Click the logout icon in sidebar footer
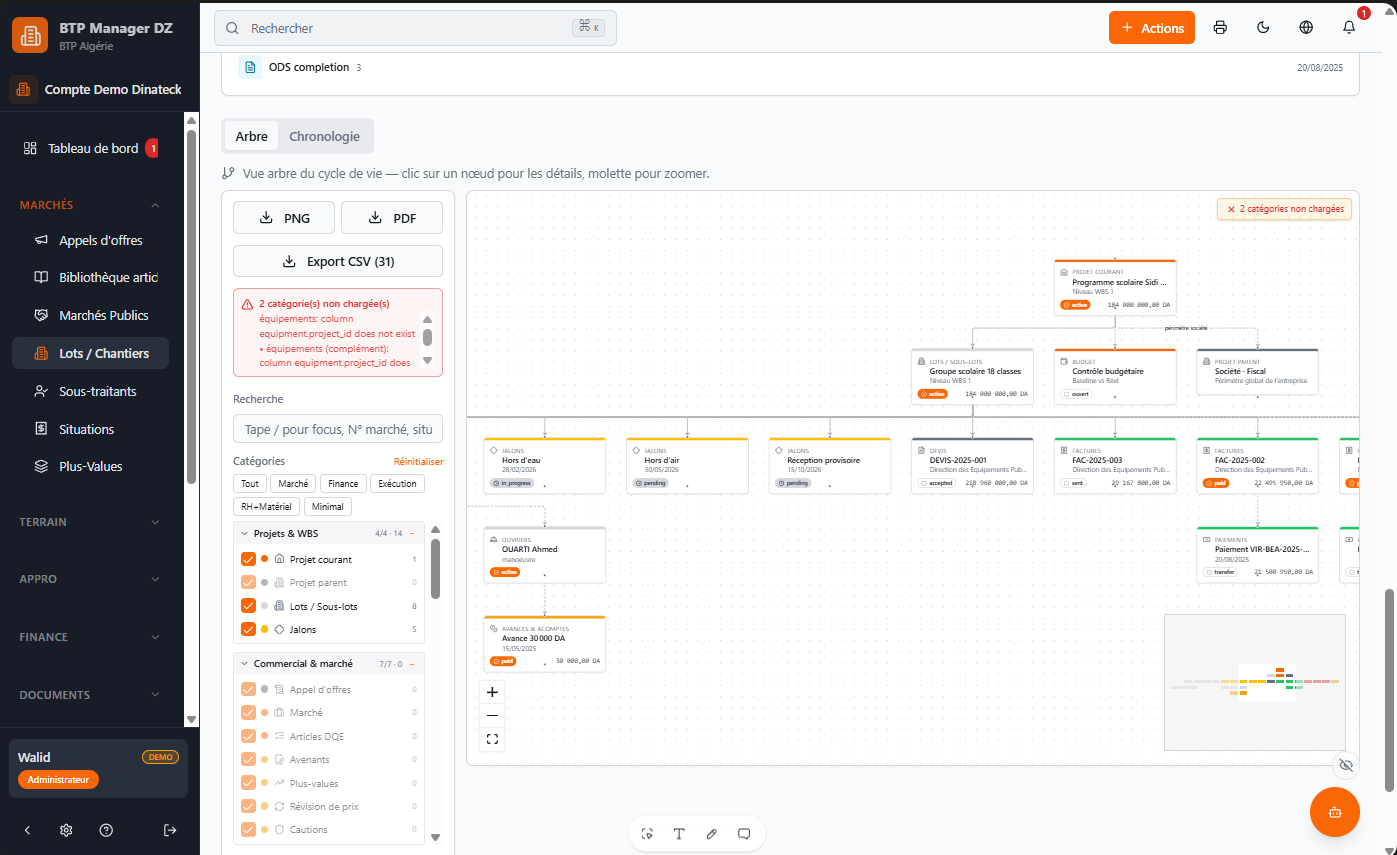 pyautogui.click(x=170, y=830)
